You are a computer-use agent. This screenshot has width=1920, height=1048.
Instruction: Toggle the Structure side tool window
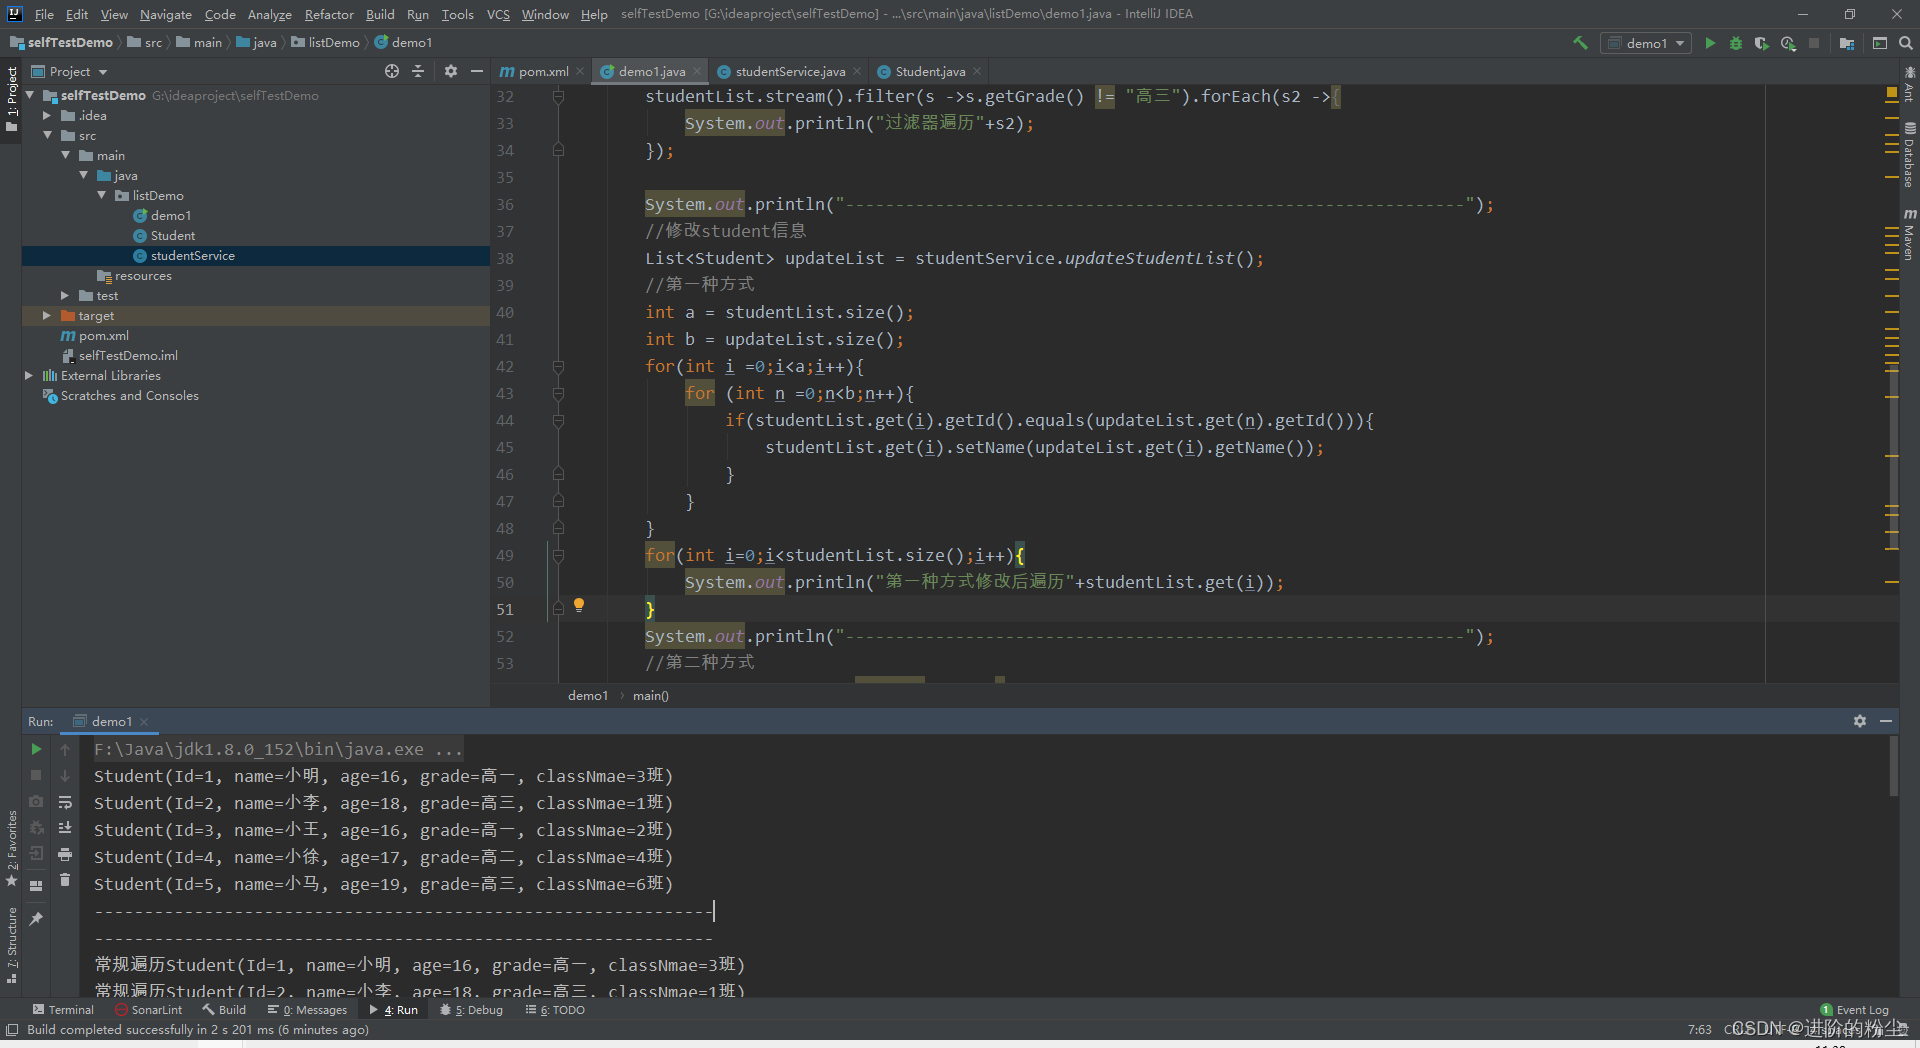[11, 945]
